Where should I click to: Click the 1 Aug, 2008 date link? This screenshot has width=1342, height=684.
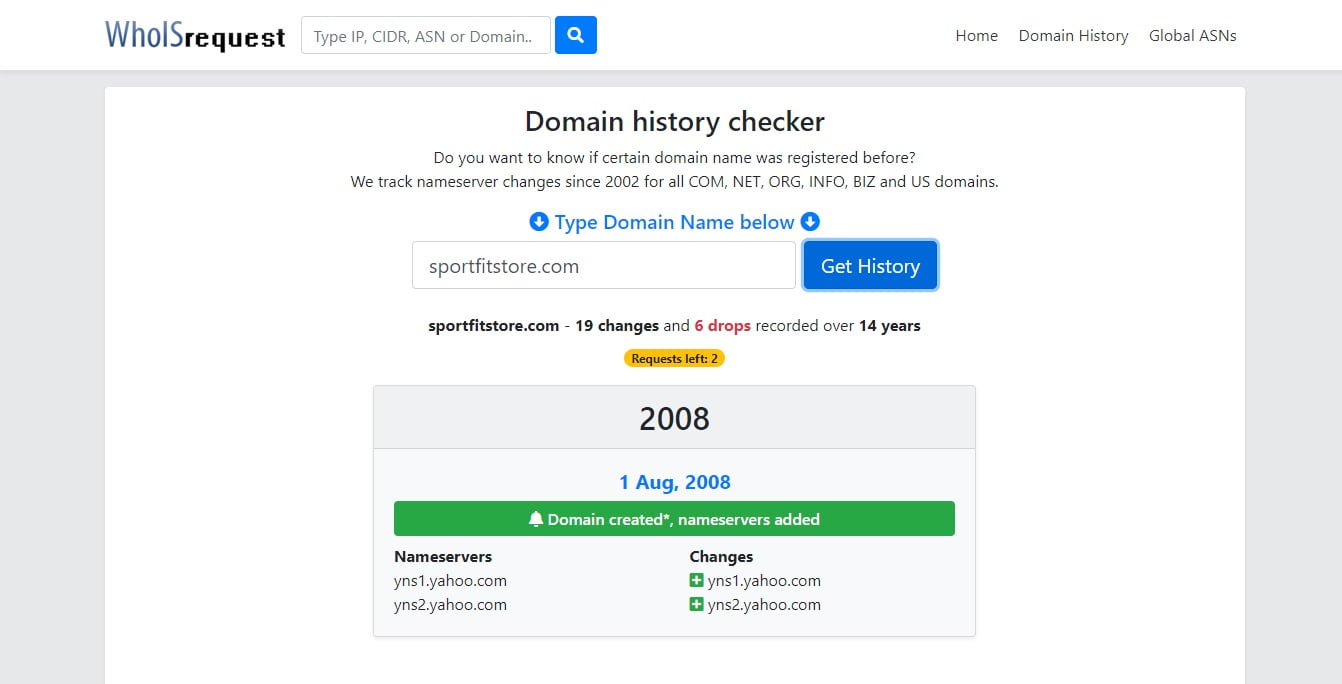click(x=674, y=482)
